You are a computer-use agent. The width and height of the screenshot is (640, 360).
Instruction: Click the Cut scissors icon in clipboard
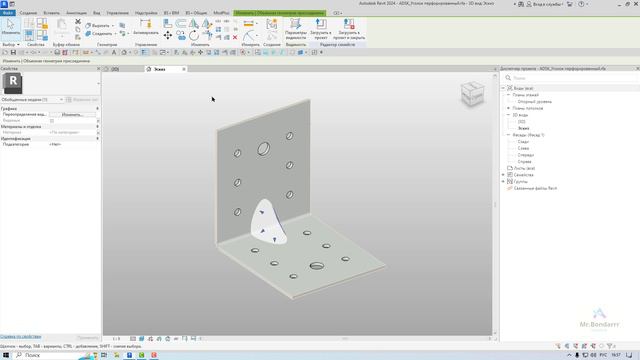pyautogui.click(x=78, y=22)
